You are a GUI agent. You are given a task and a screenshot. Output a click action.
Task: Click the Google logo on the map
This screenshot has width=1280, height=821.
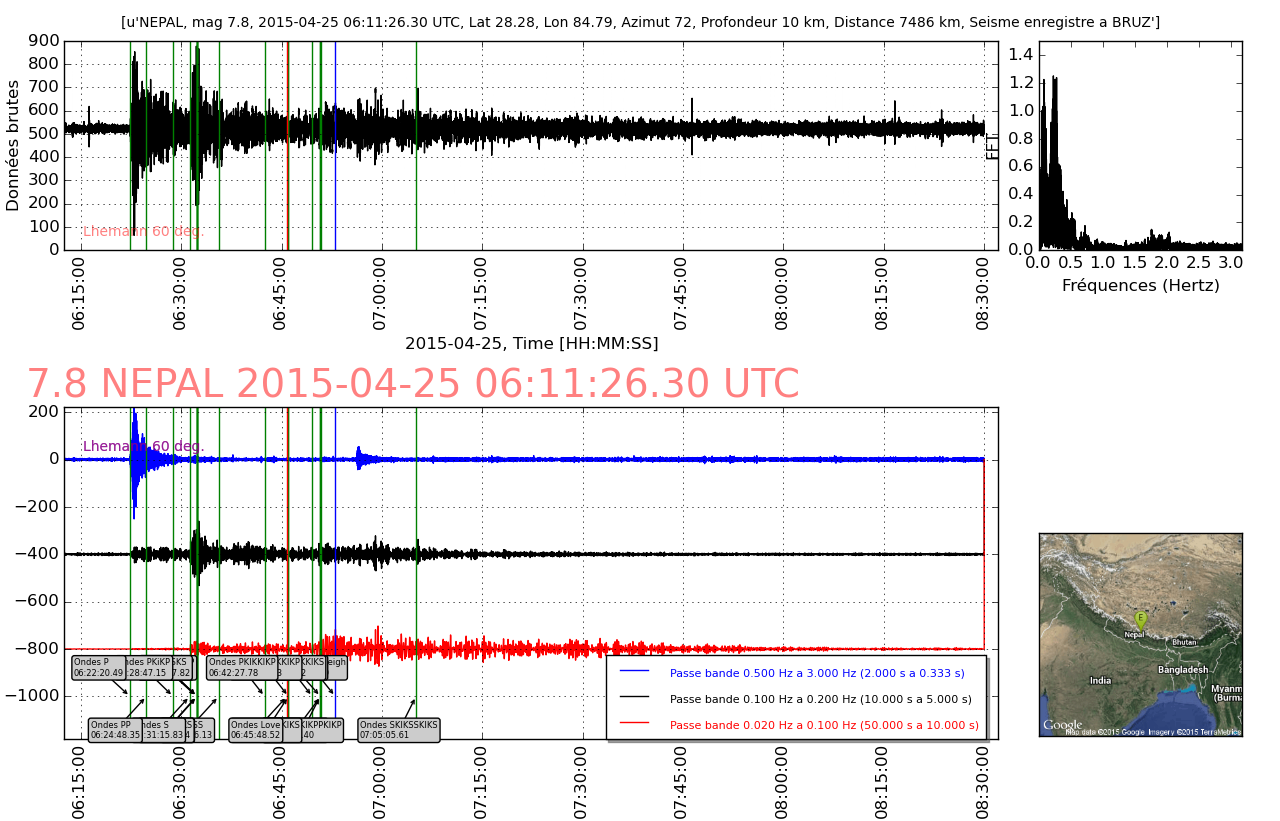tap(1062, 725)
